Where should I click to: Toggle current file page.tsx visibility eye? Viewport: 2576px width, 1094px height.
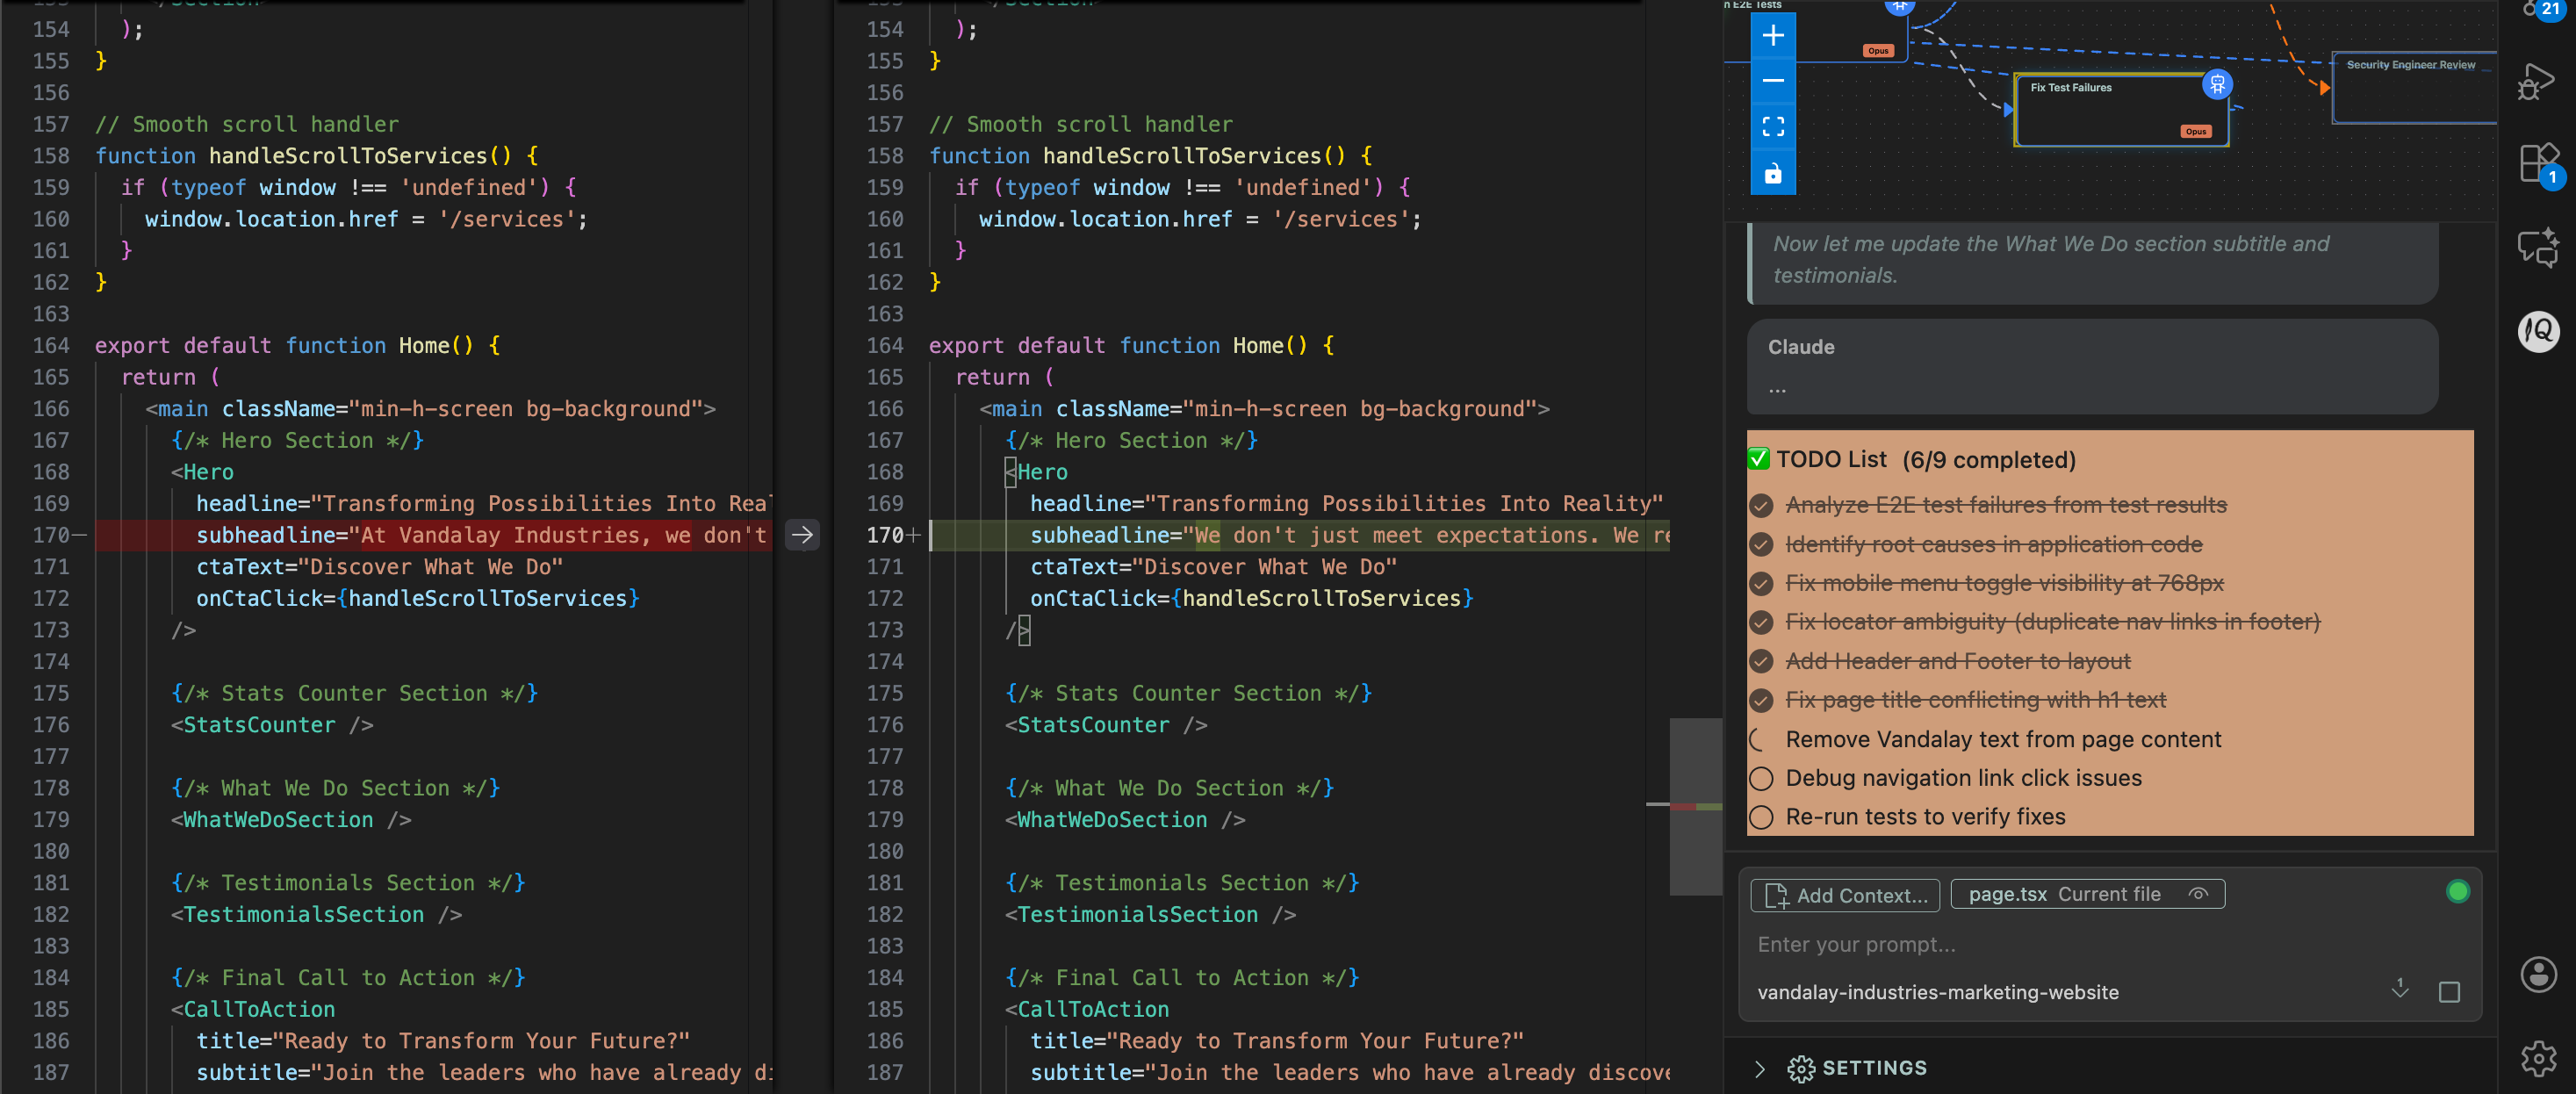(x=2197, y=894)
